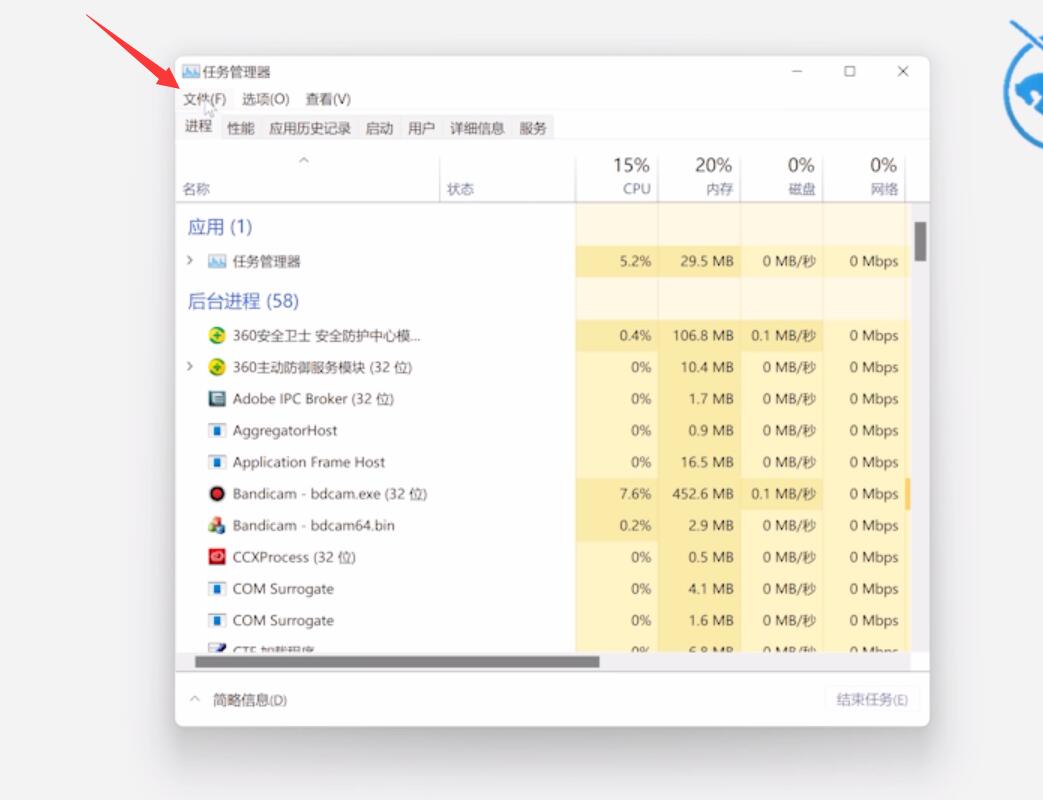Viewport: 1043px width, 800px height.
Task: Switch to the 进程 tab
Action: [198, 126]
